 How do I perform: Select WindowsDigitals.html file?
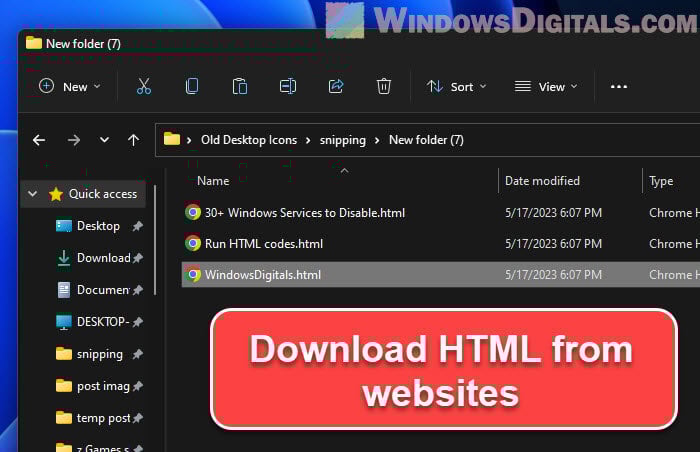pyautogui.click(x=262, y=275)
